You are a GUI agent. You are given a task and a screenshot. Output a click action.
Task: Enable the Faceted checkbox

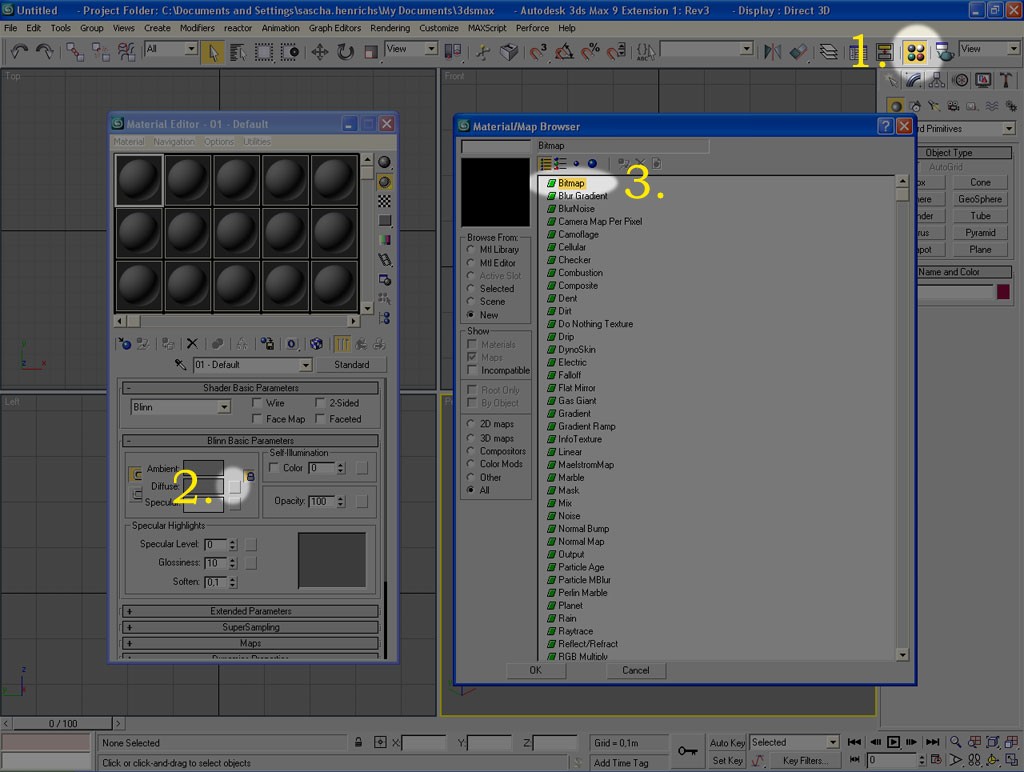320,419
